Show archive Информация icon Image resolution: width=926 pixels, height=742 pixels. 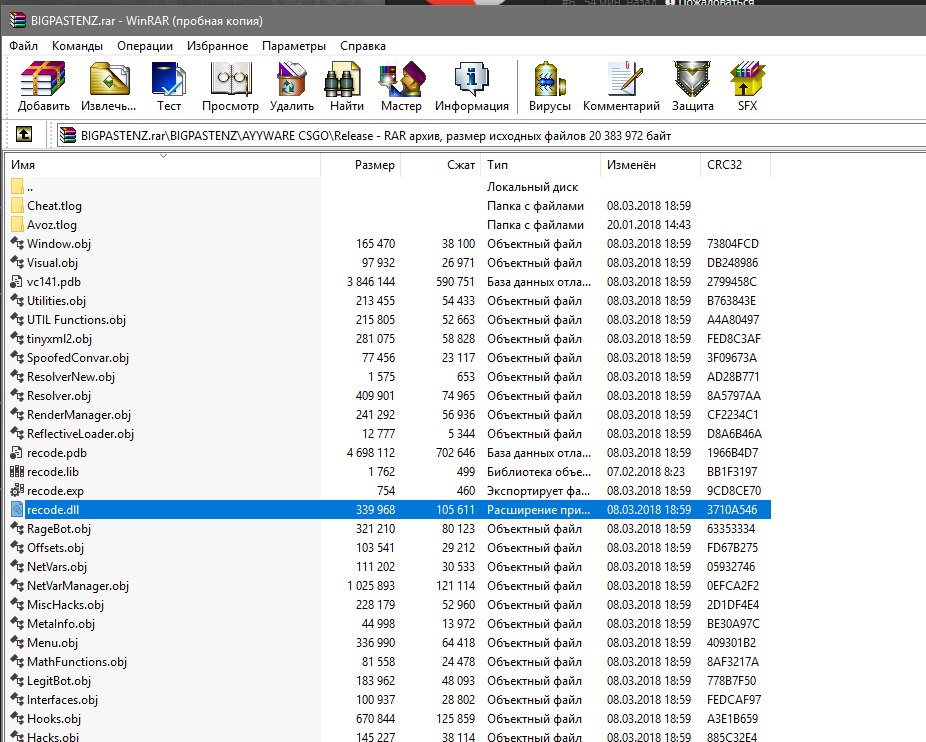pyautogui.click(x=471, y=79)
